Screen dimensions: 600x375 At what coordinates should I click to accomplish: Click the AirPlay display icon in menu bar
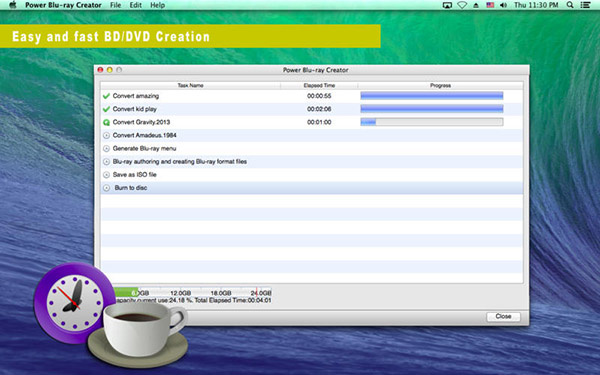pos(447,5)
